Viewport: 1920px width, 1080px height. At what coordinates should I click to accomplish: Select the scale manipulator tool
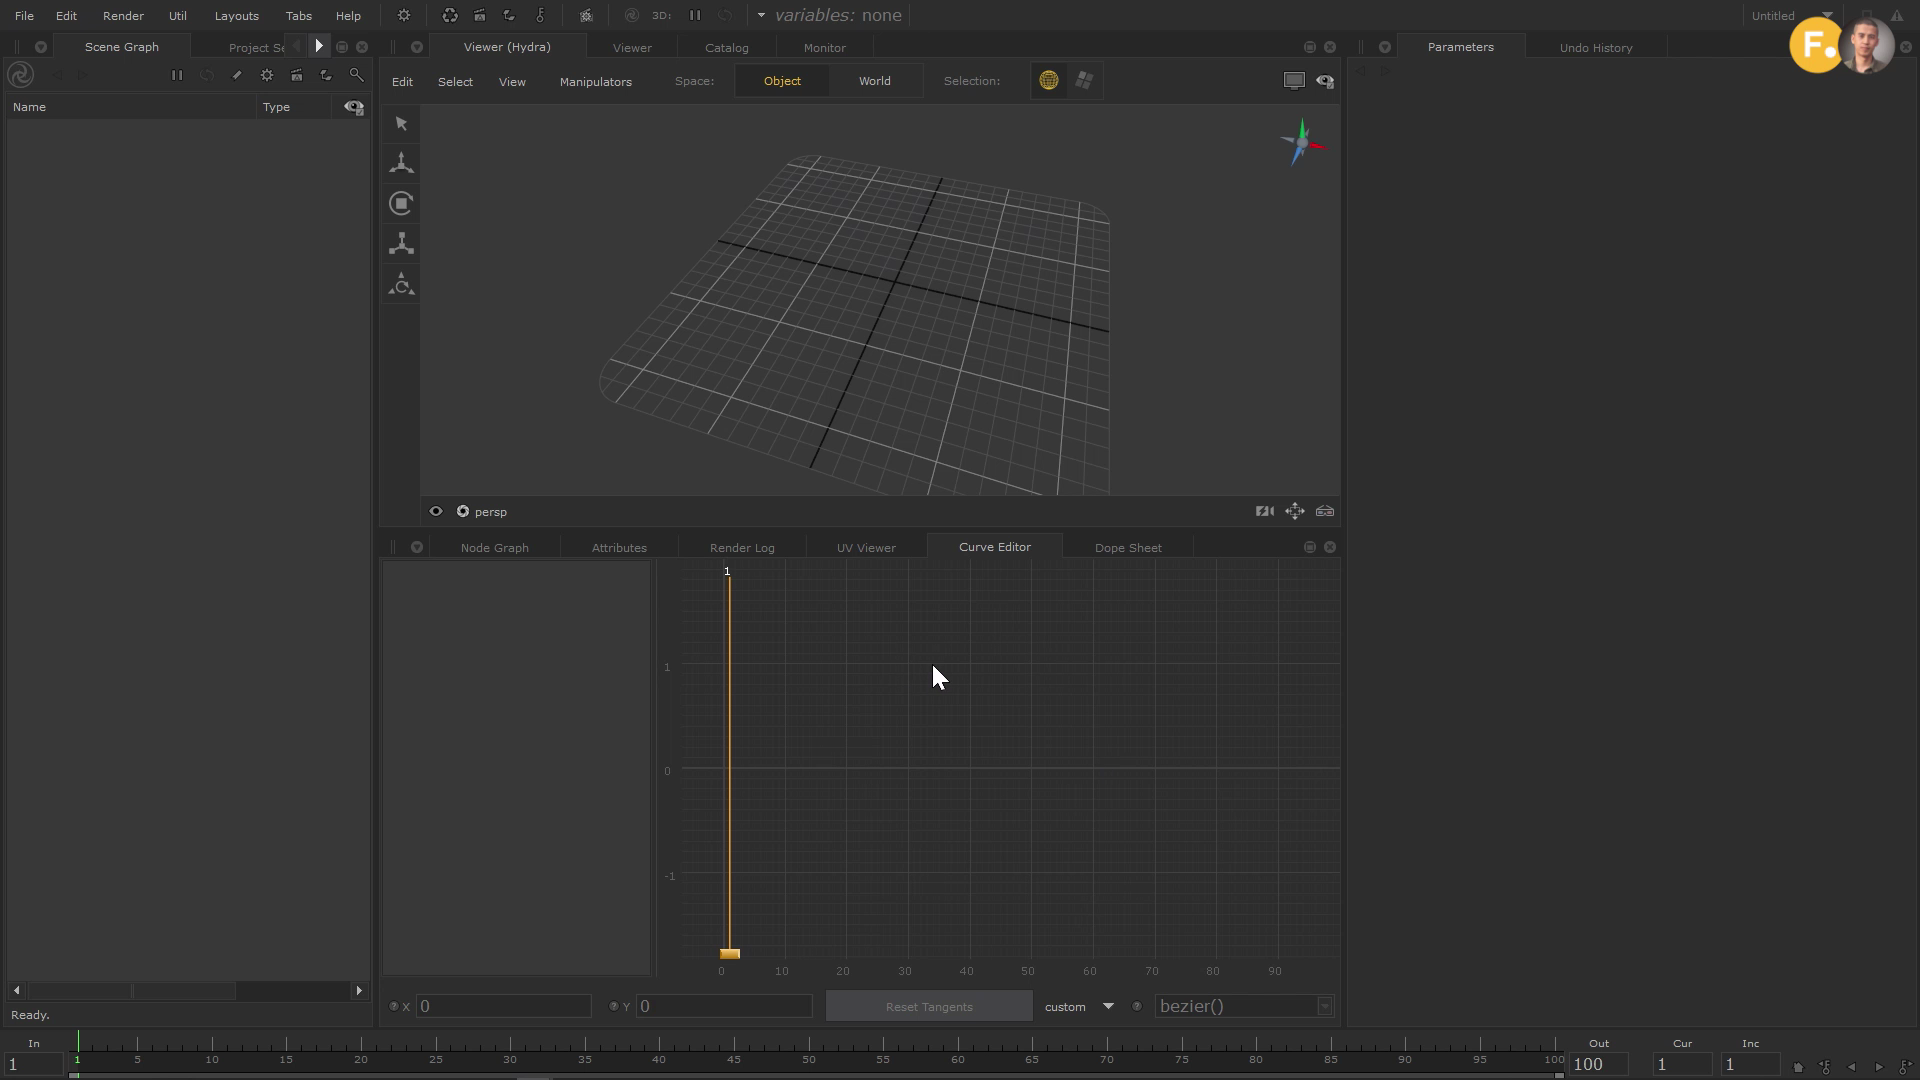pyautogui.click(x=401, y=243)
